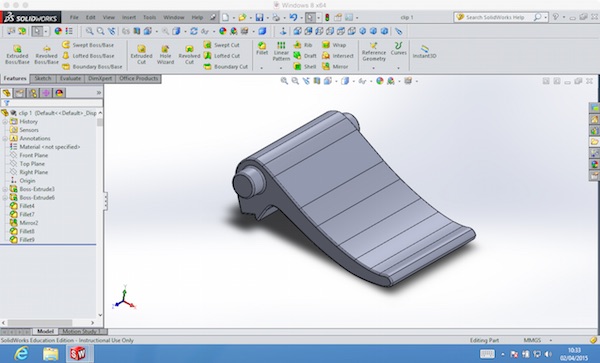600x363 pixels.
Task: Start an Extruded Cut
Action: (x=141, y=55)
